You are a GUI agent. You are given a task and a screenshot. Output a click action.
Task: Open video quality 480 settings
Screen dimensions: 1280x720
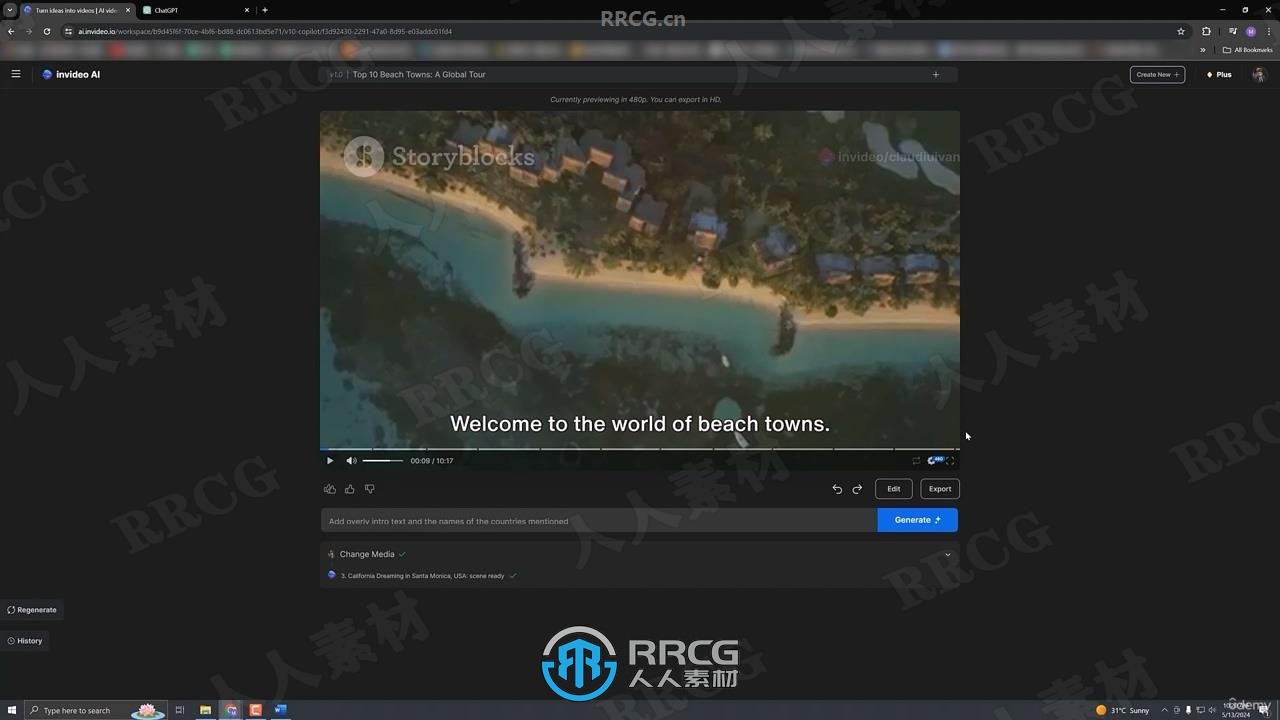pos(935,460)
